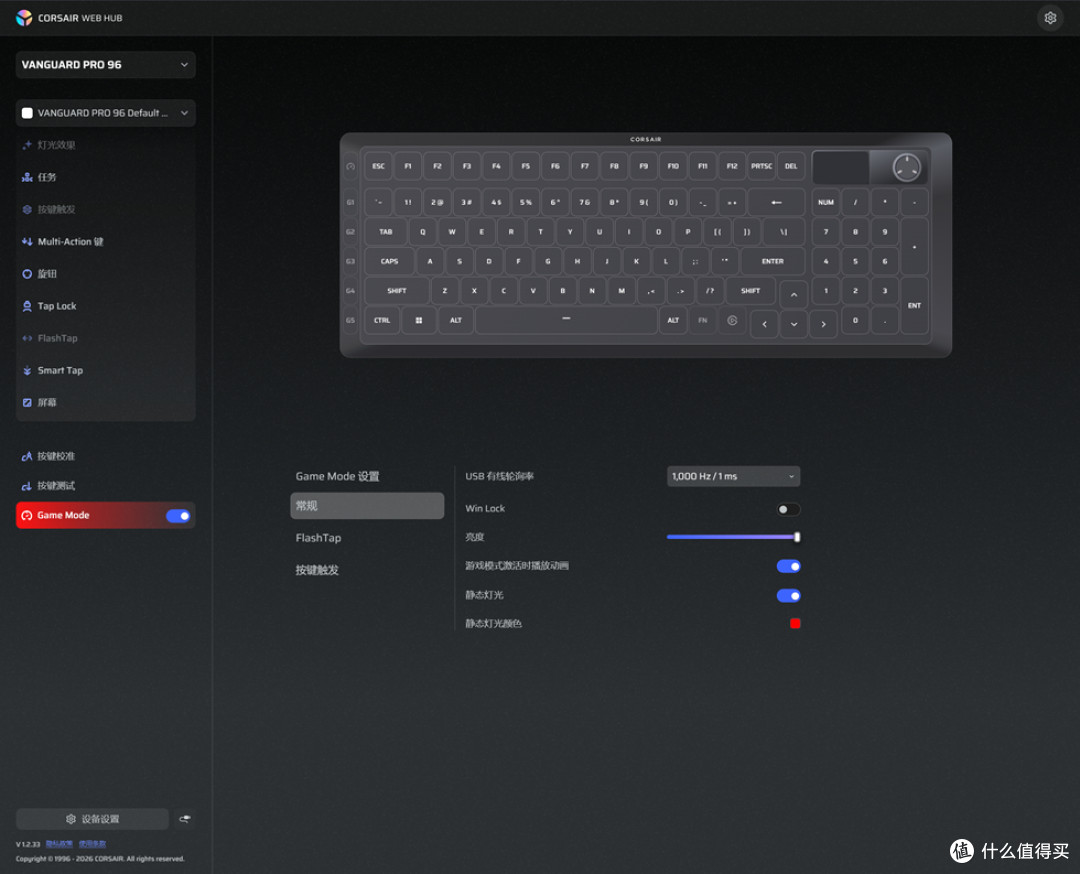This screenshot has width=1080, height=874.
Task: Select the CAPS key on the keyboard
Action: coord(389,262)
